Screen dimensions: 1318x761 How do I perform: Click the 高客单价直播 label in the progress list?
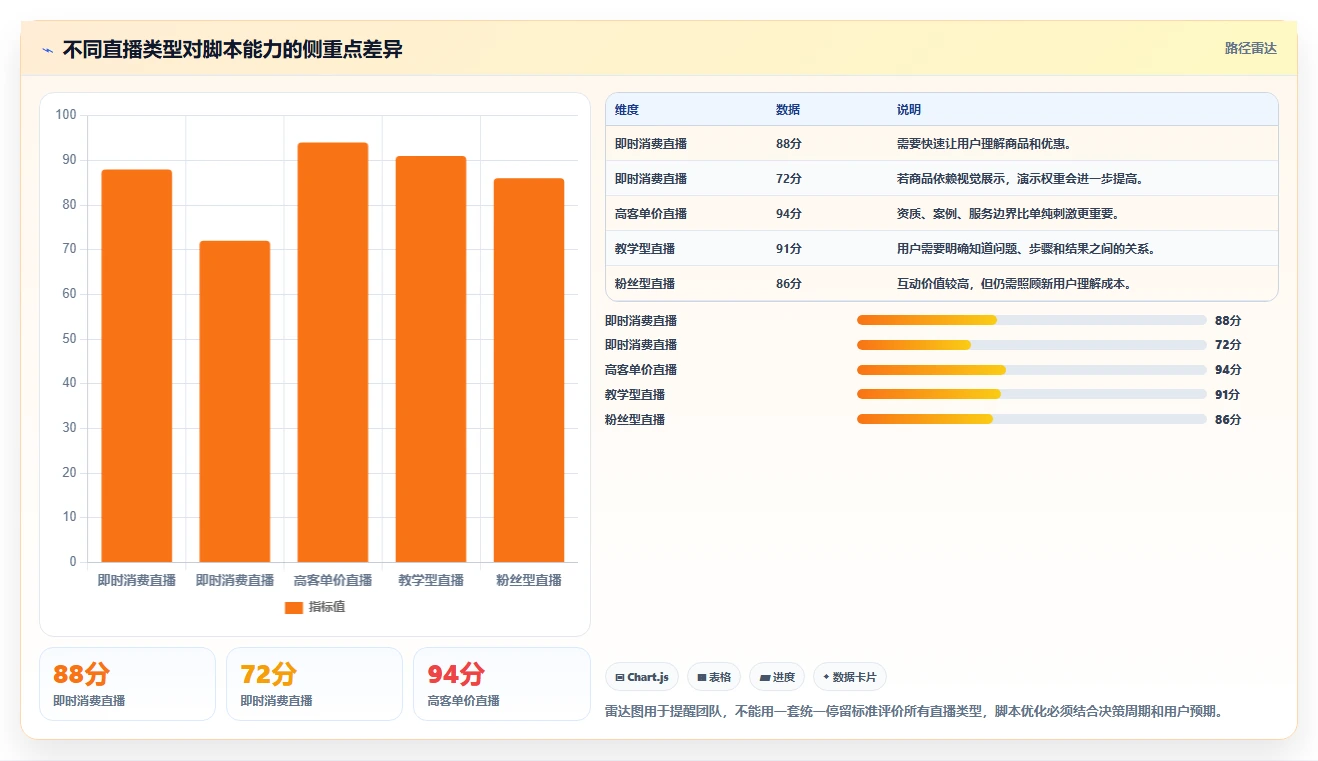pyautogui.click(x=641, y=370)
